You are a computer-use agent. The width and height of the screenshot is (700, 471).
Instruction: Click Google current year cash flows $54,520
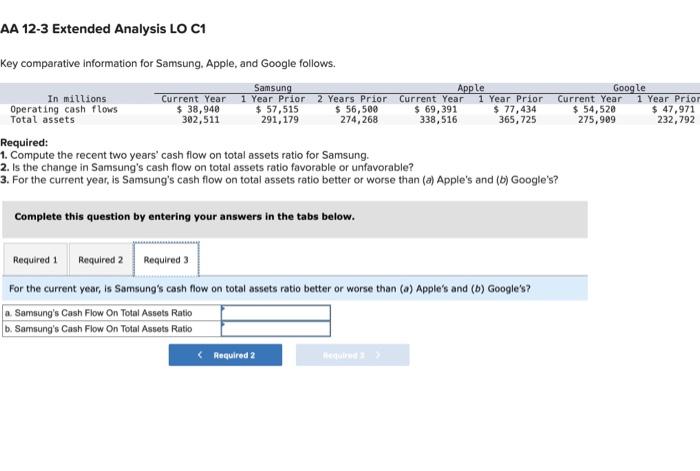(594, 109)
